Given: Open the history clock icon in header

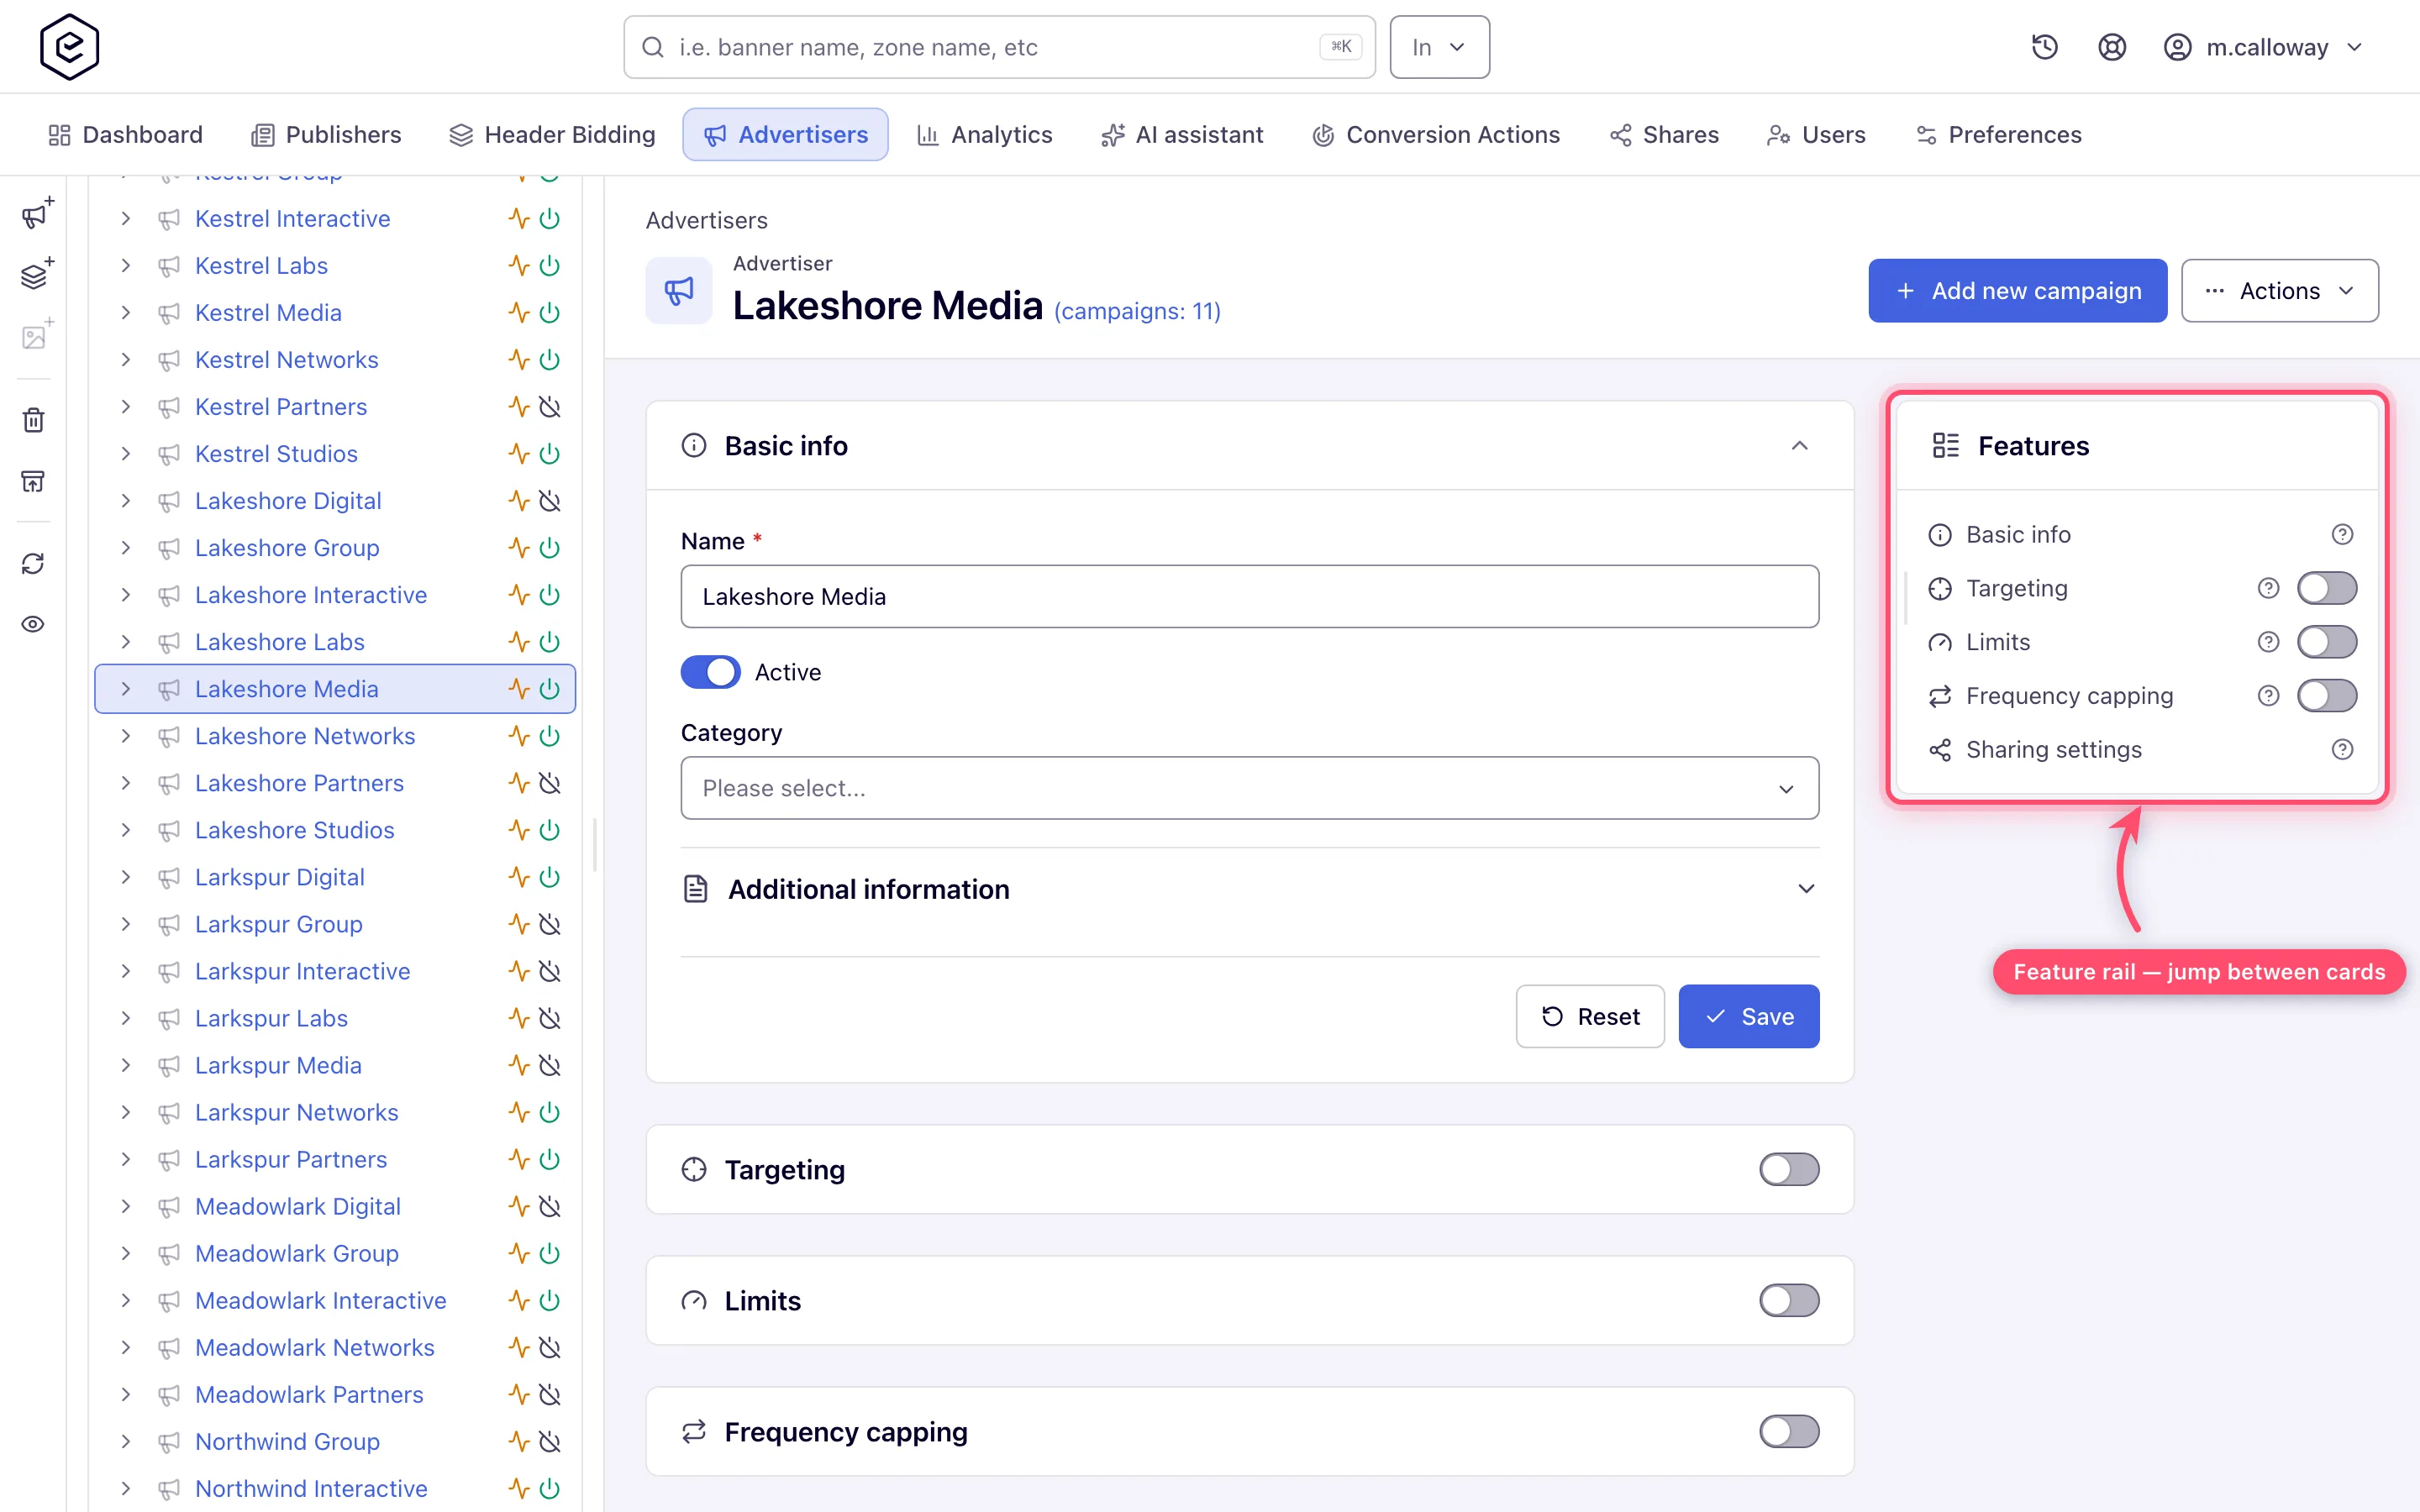Looking at the screenshot, I should click(x=2044, y=47).
